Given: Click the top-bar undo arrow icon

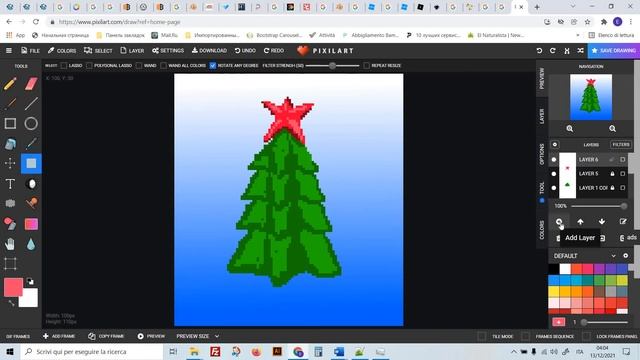Looking at the screenshot, I should click(x=539, y=51).
